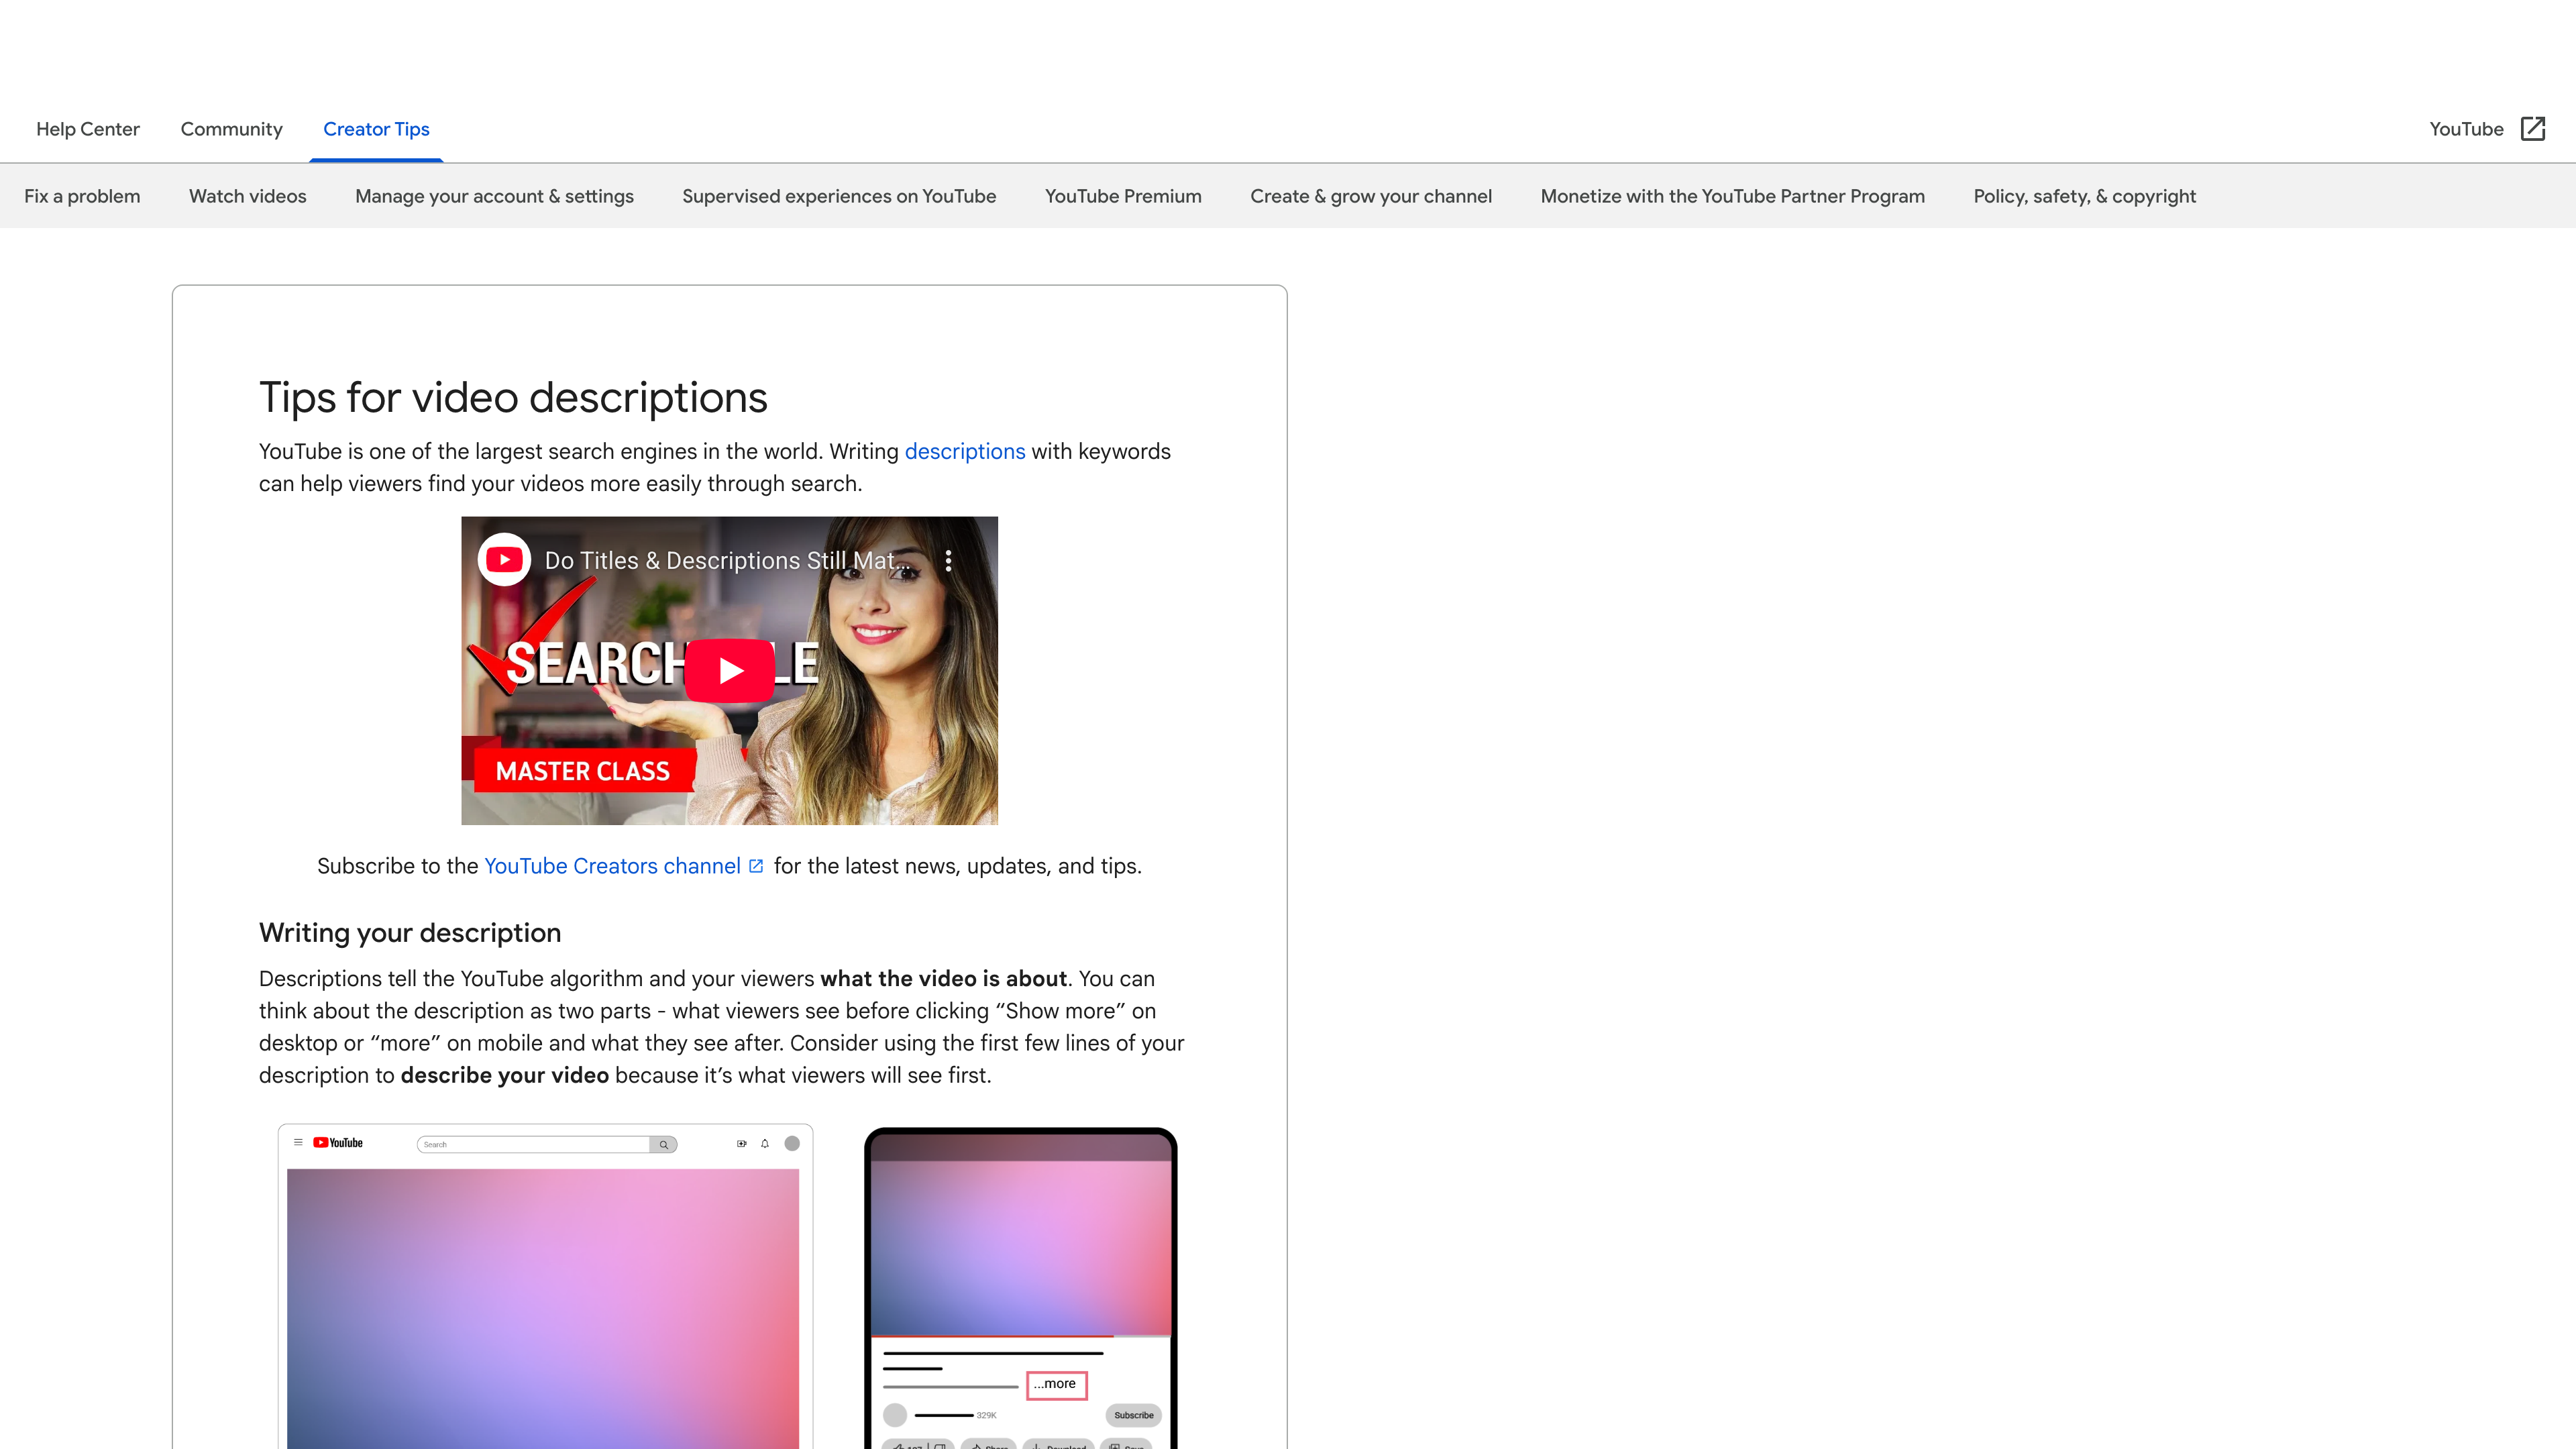Click the external-link YouTube icon at top right
The height and width of the screenshot is (1449, 2576).
(2534, 129)
